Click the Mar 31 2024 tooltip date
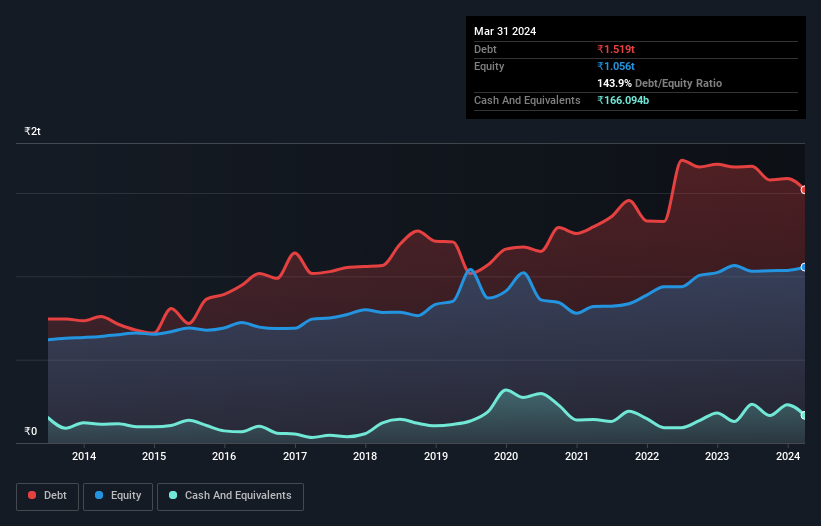 pos(505,31)
